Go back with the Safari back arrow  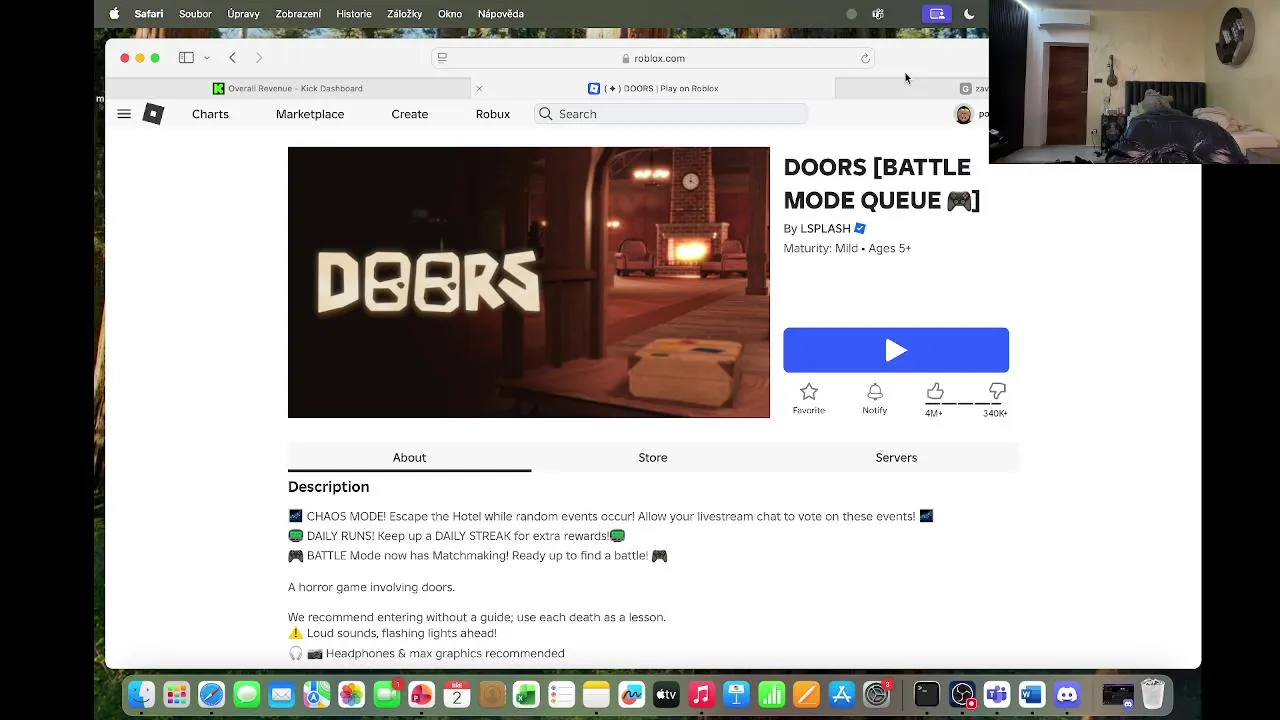232,58
